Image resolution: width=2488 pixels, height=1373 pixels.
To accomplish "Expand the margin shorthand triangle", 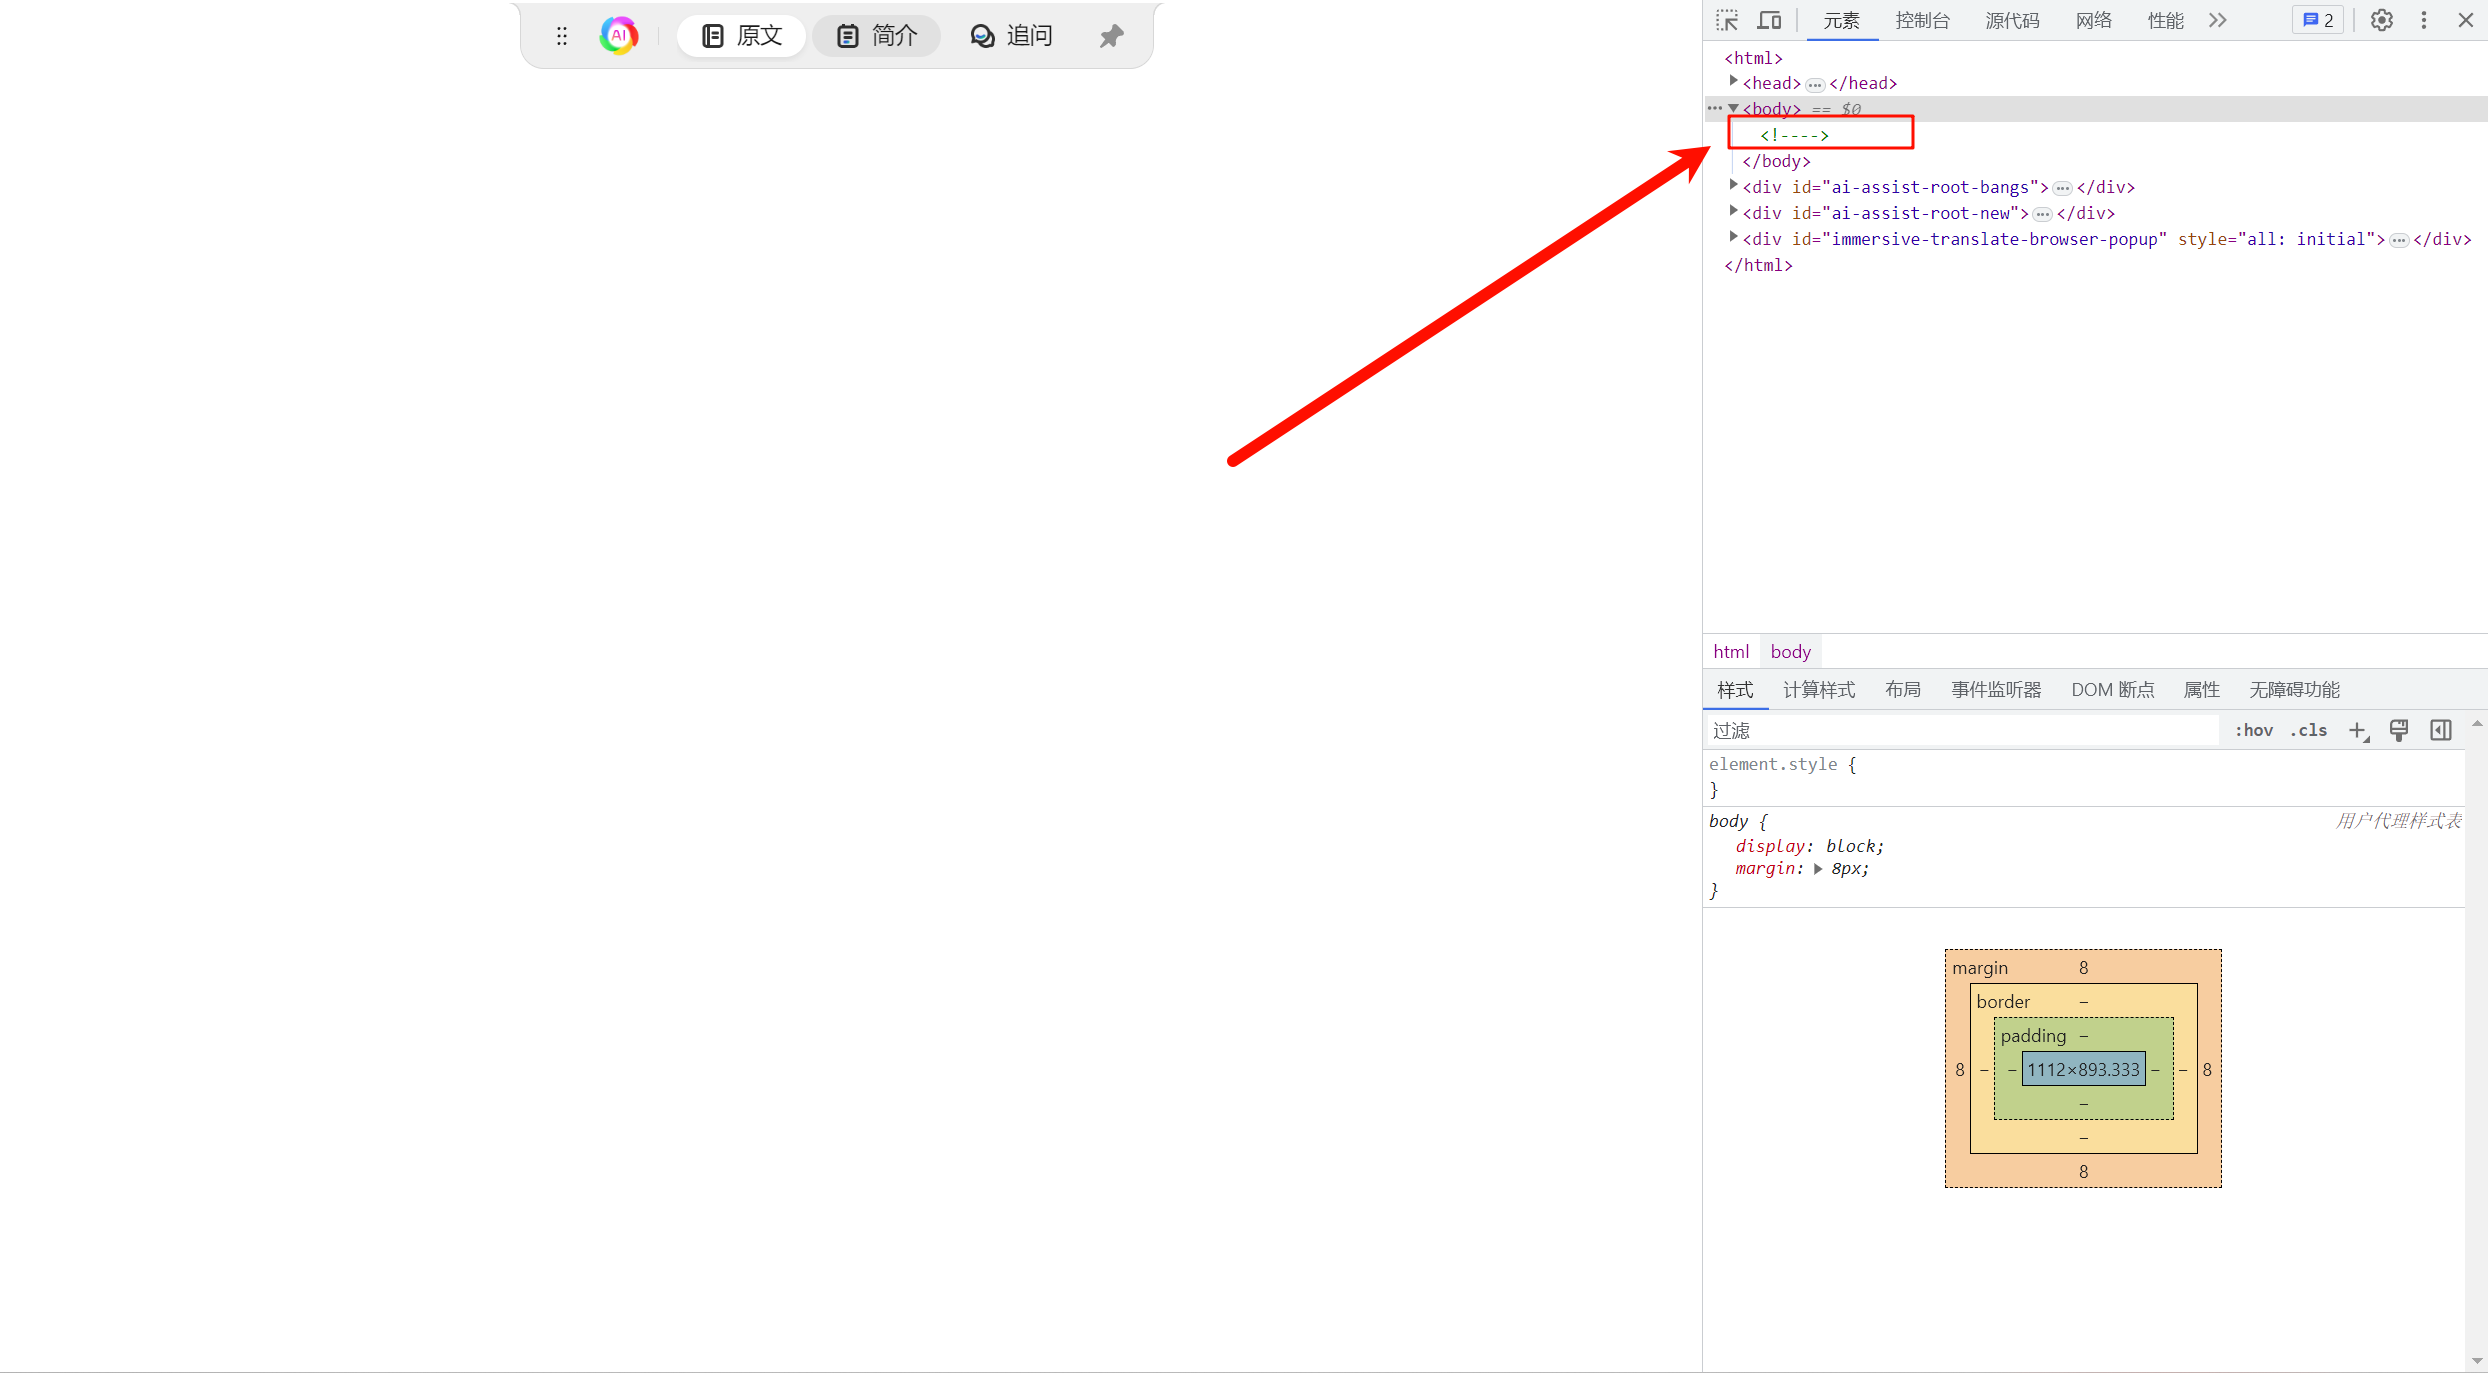I will (1818, 869).
